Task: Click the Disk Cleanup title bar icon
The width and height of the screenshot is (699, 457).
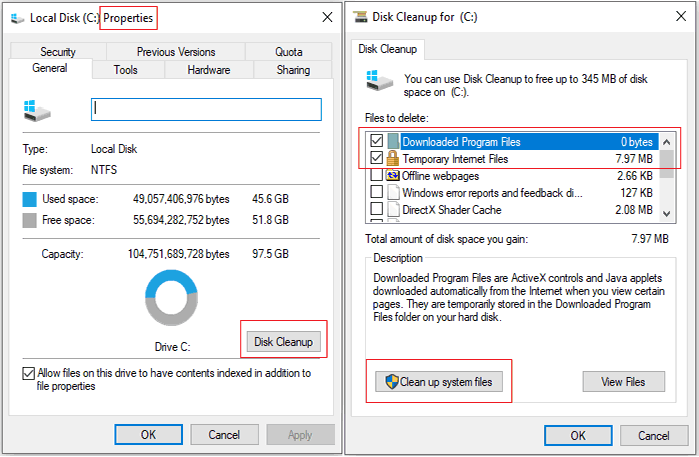Action: tap(360, 17)
